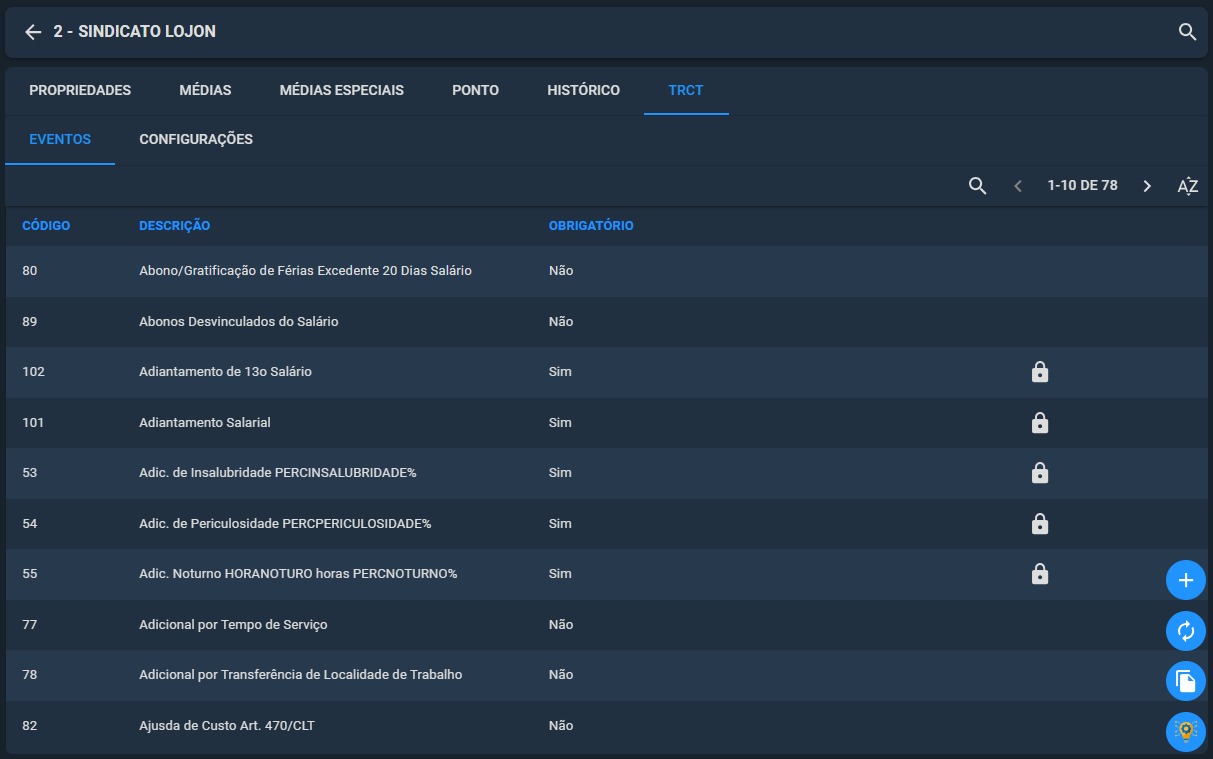The width and height of the screenshot is (1213, 759).
Task: Open the Ponto tab
Action: (x=475, y=90)
